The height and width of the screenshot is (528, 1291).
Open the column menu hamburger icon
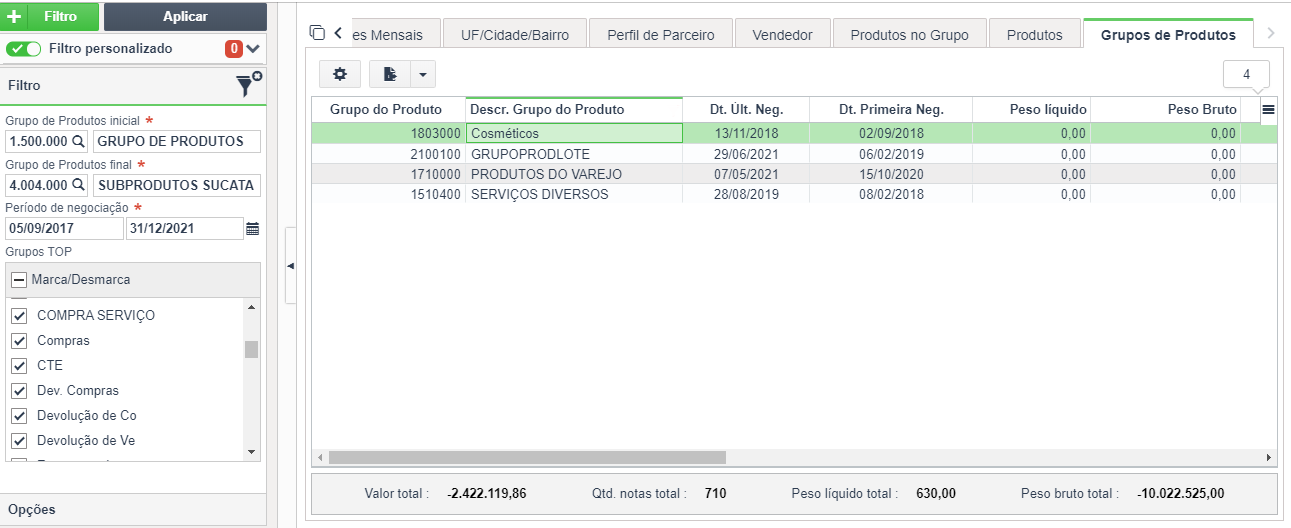[x=1268, y=110]
